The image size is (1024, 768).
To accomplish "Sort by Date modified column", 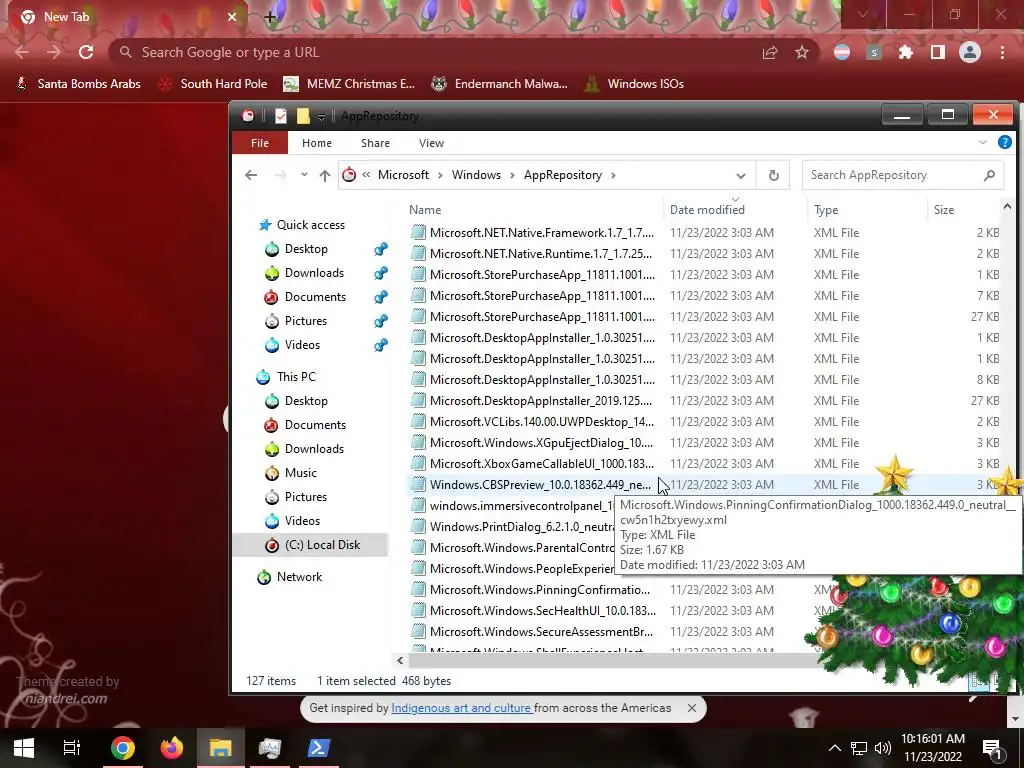I will click(x=707, y=210).
